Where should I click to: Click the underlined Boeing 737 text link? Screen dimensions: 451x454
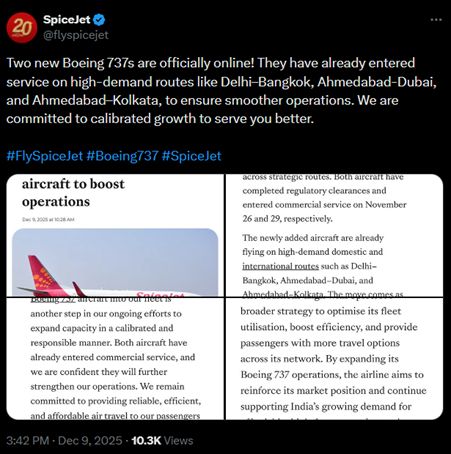(53, 300)
